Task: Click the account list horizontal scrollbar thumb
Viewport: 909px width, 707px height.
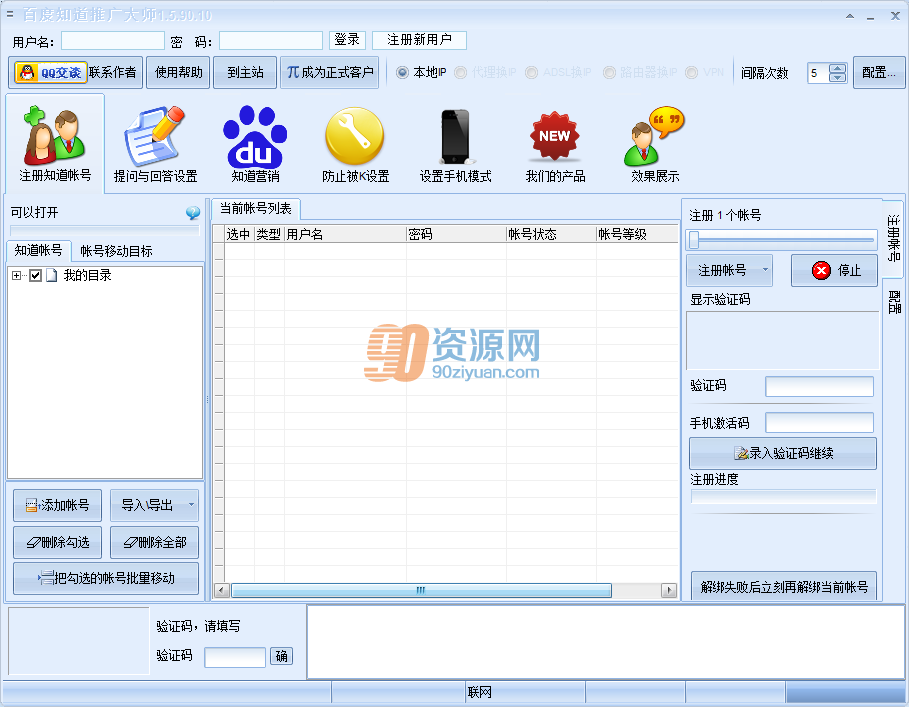Action: coord(421,591)
